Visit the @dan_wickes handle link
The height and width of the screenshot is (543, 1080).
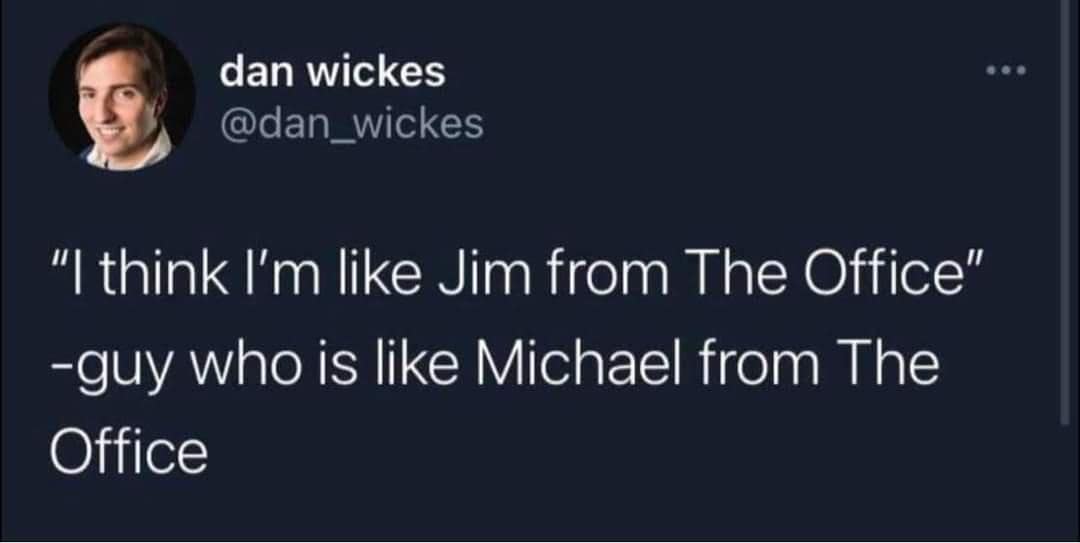point(351,124)
